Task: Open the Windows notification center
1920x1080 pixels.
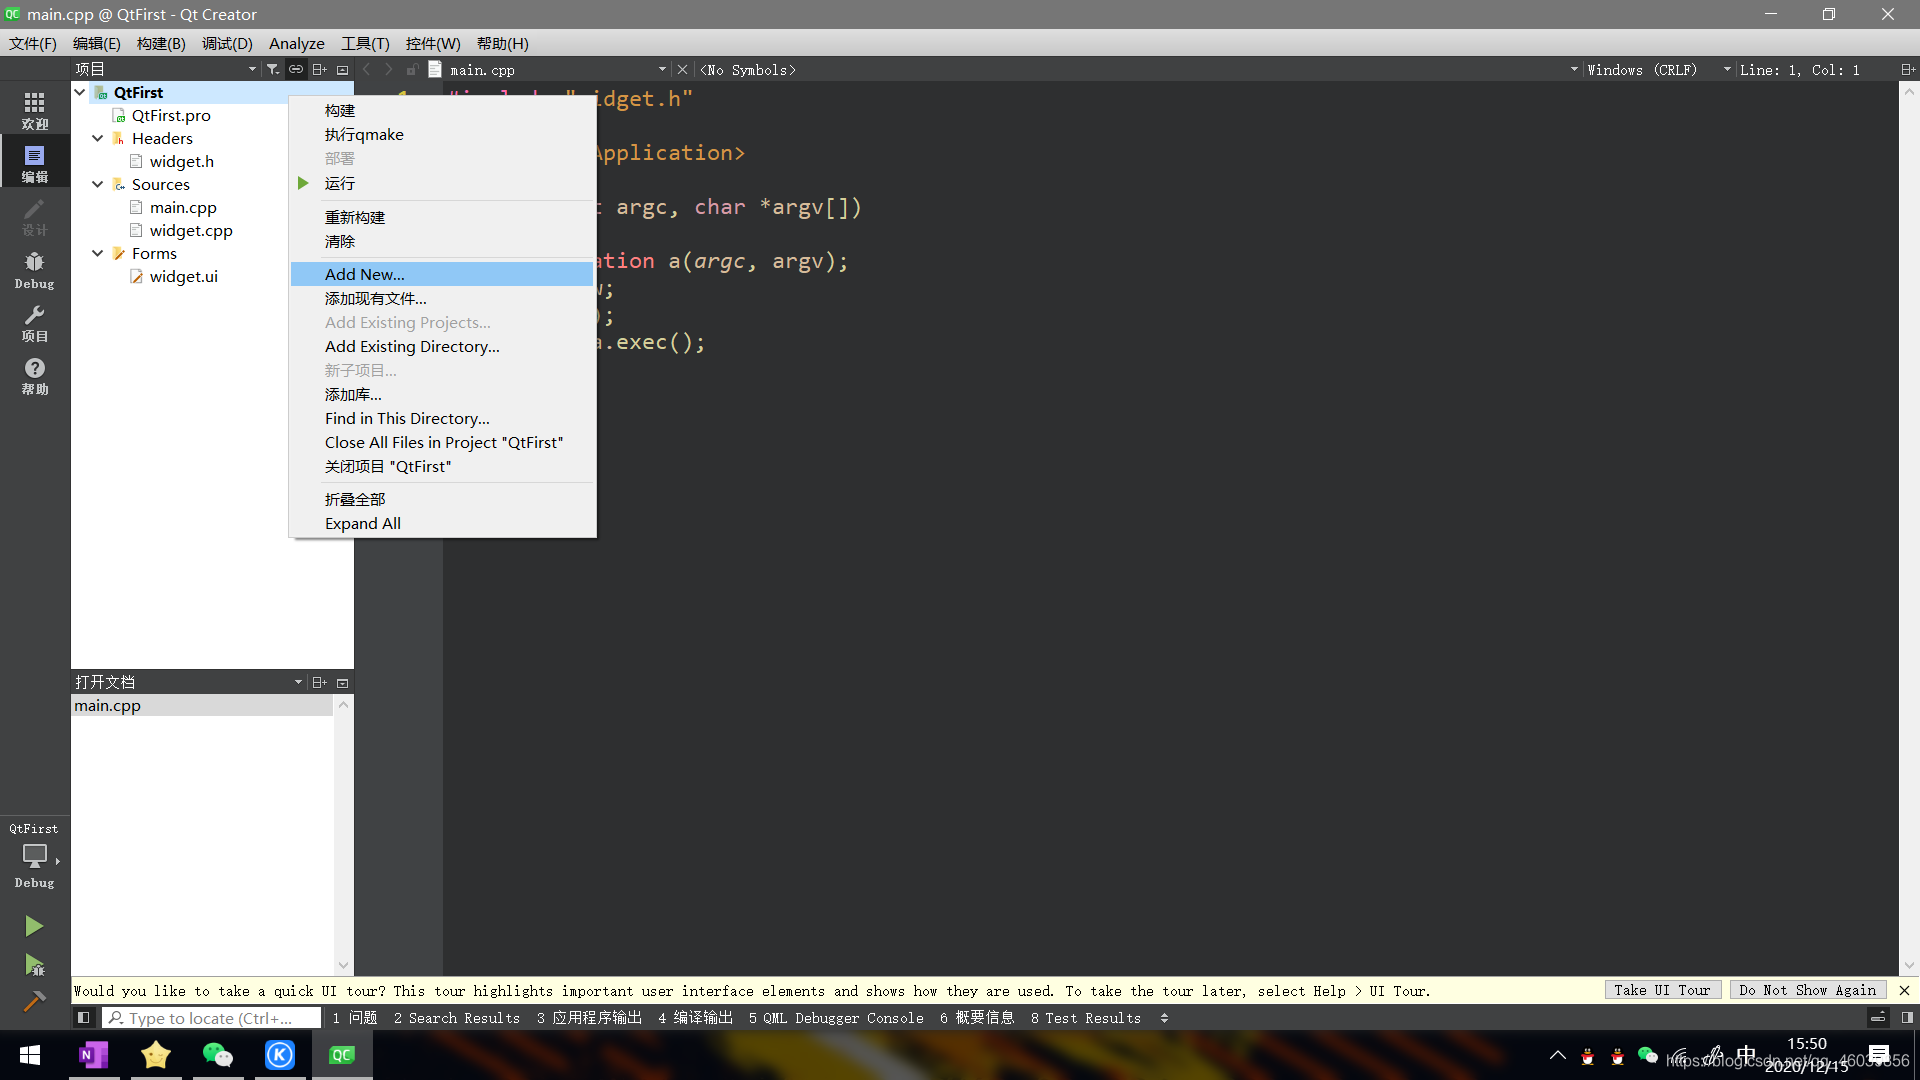Action: point(1879,1055)
